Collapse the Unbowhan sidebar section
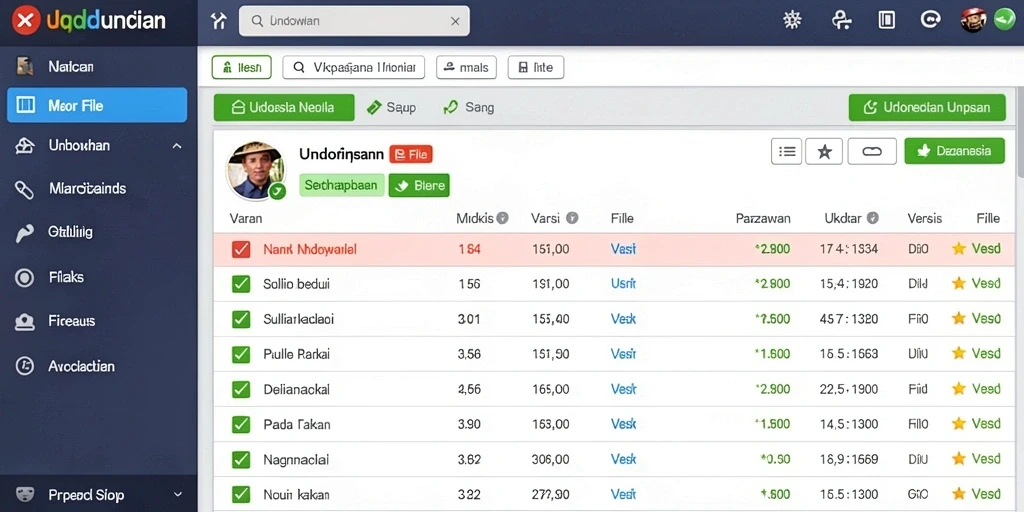The image size is (1024, 512). click(x=176, y=146)
